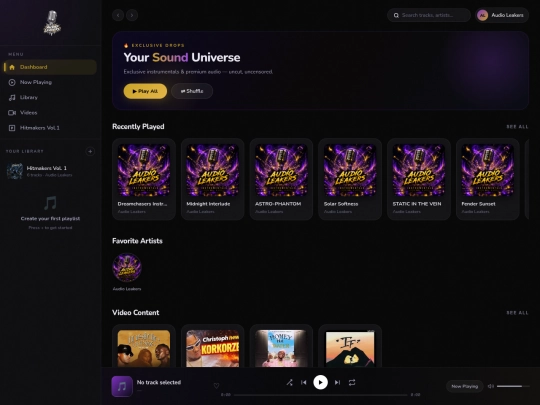This screenshot has width=540, height=405.
Task: Open the ASTRO-PHANTOM track card
Action: tap(281, 179)
